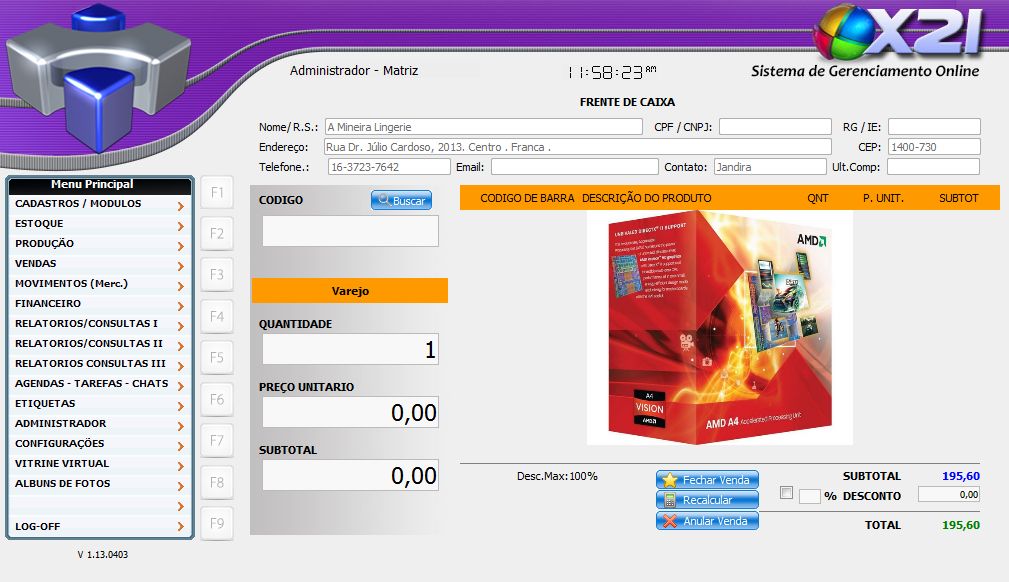This screenshot has height=582, width=1009.
Task: Click the calculator icon on Recalcular
Action: tap(670, 500)
